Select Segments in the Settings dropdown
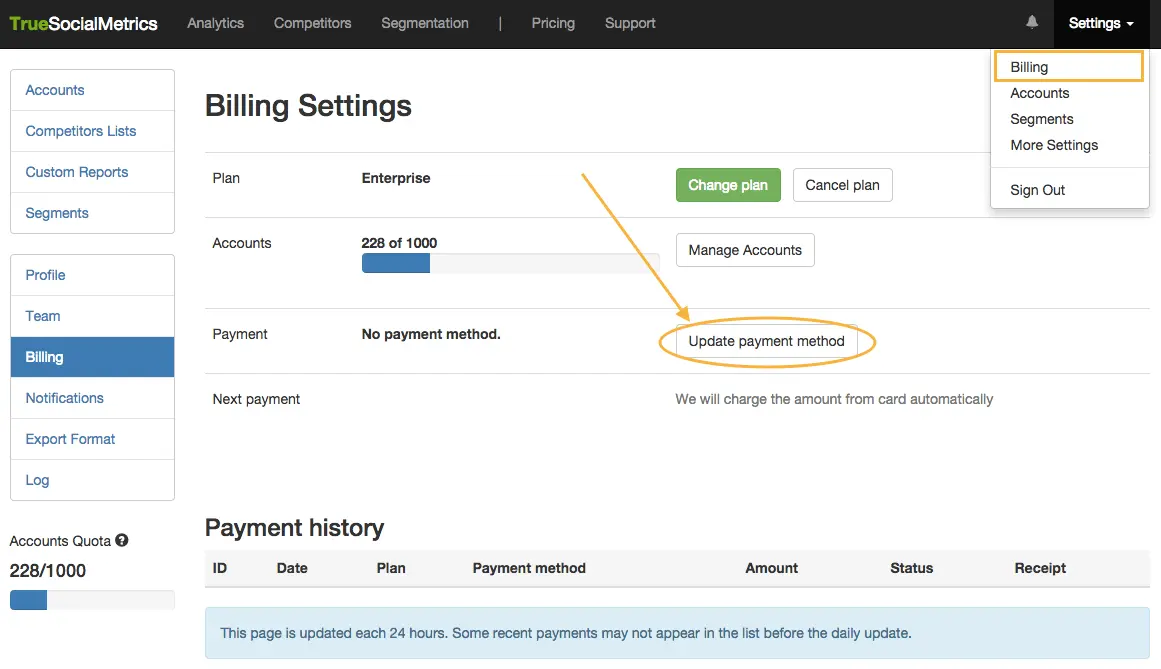1161x669 pixels. coord(1041,119)
